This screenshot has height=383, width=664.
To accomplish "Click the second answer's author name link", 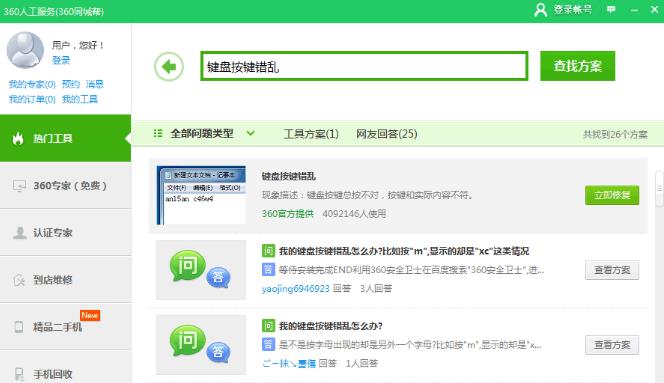I will (289, 363).
